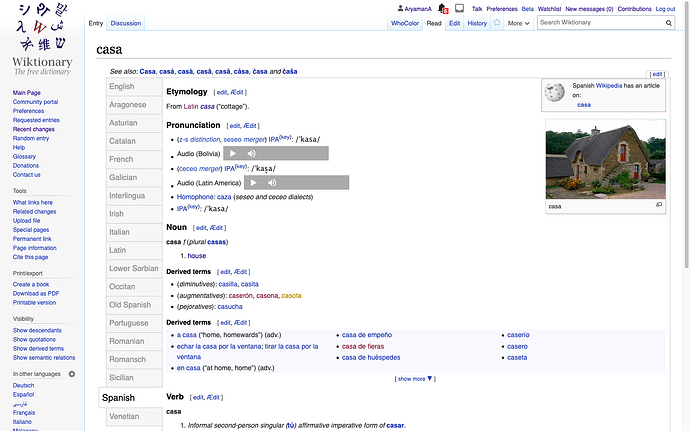Play the Latin America audio
The width and height of the screenshot is (690, 431).
[253, 183]
